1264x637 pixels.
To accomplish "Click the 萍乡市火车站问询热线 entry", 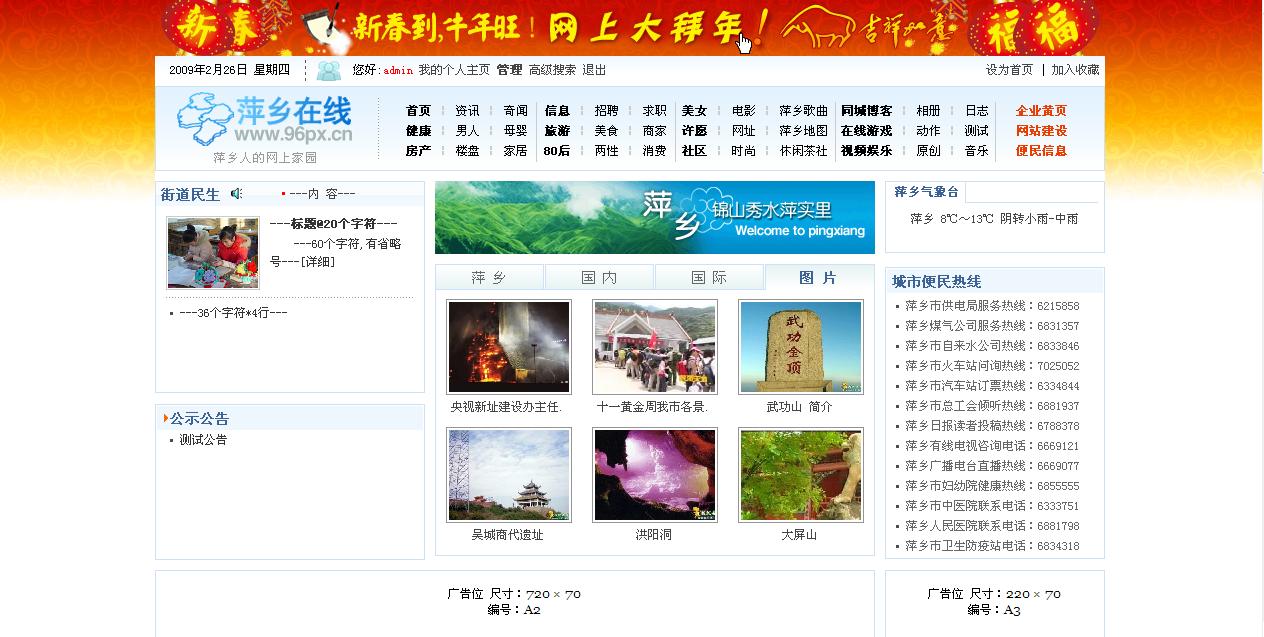I will 992,366.
